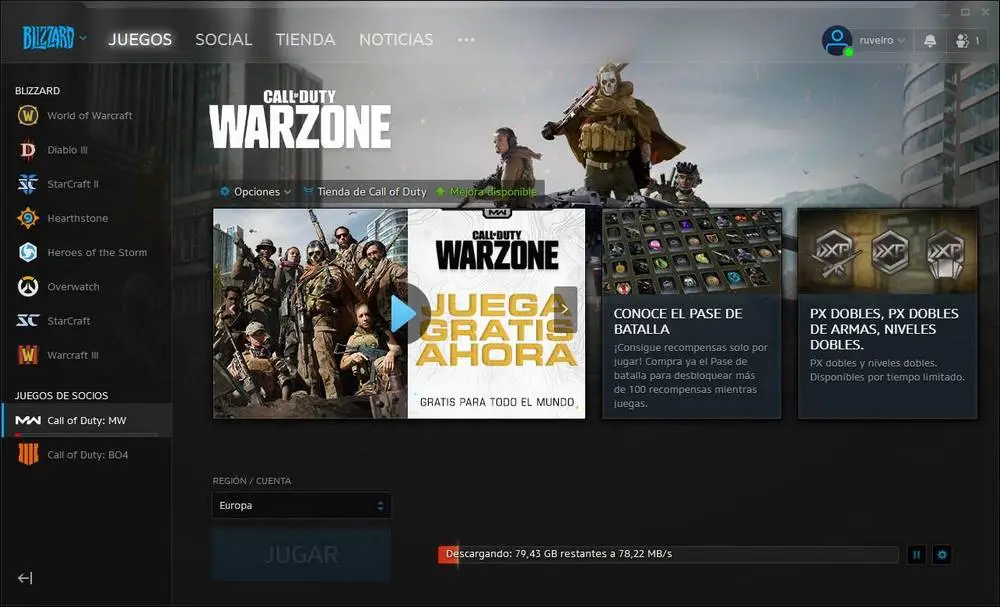Screen dimensions: 1000x607
Task: Open World of Warcraft game label
Action: 90,115
